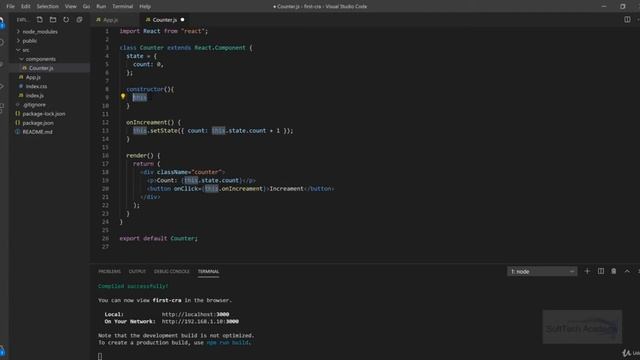This screenshot has width=640, height=360.
Task: Refresh the Explorer file tree
Action: pos(66,20)
